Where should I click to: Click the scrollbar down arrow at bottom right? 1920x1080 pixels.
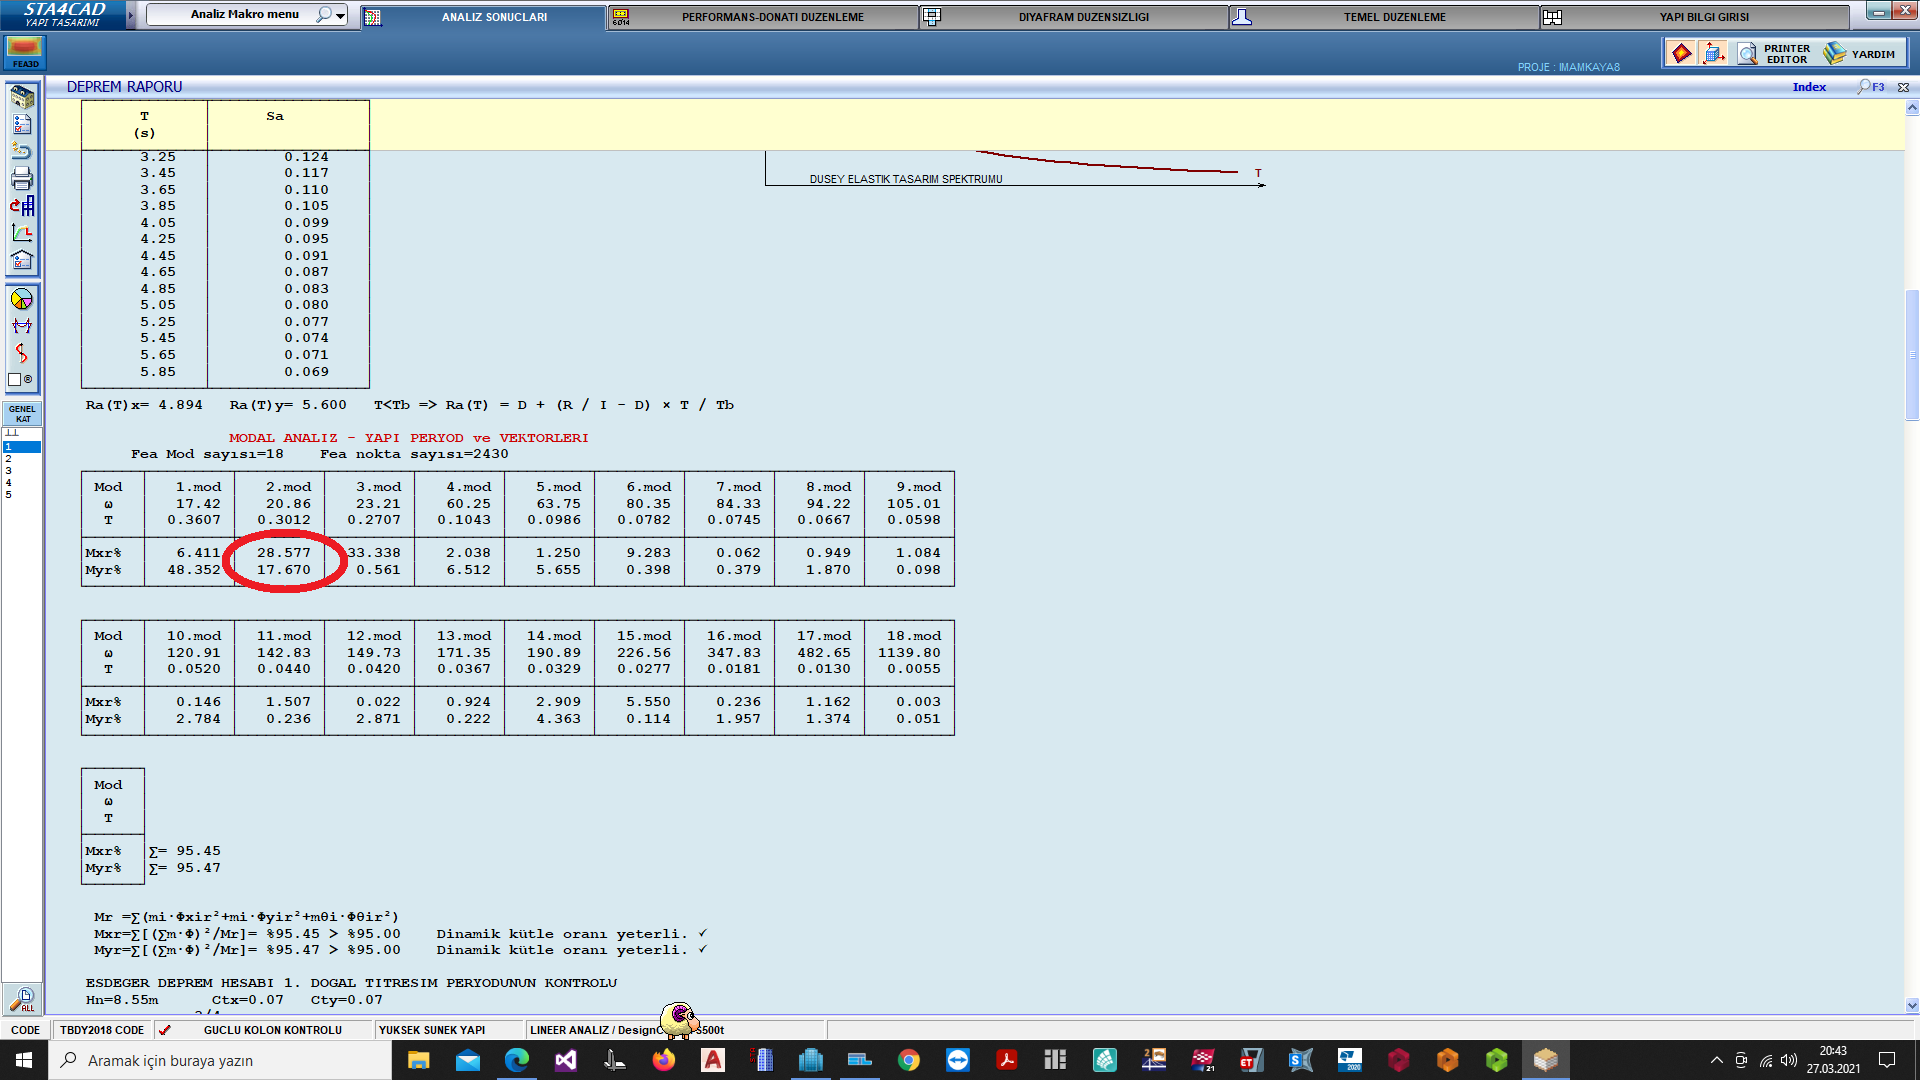tap(1912, 1006)
